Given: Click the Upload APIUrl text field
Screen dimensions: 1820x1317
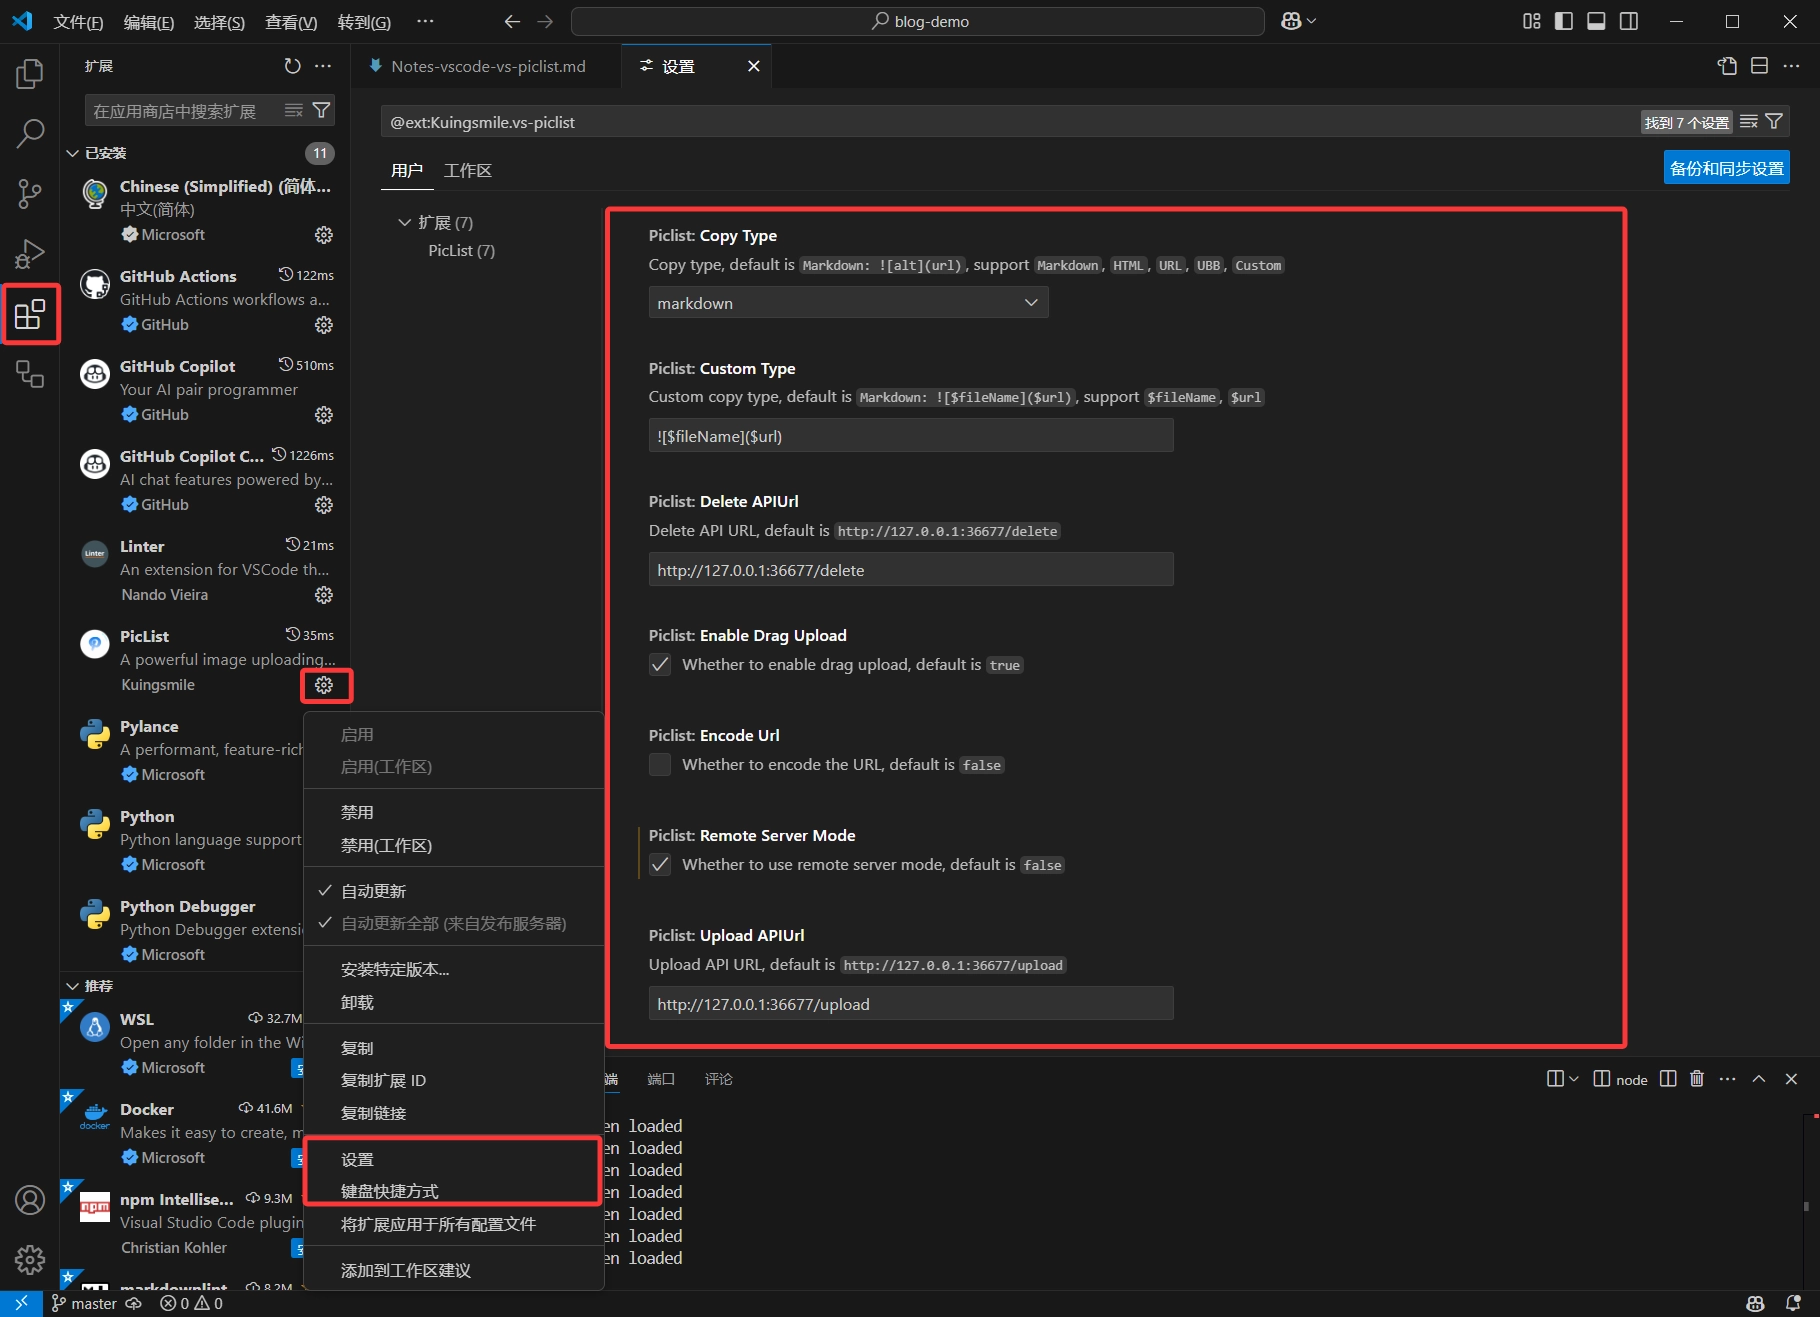Looking at the screenshot, I should [x=911, y=1004].
